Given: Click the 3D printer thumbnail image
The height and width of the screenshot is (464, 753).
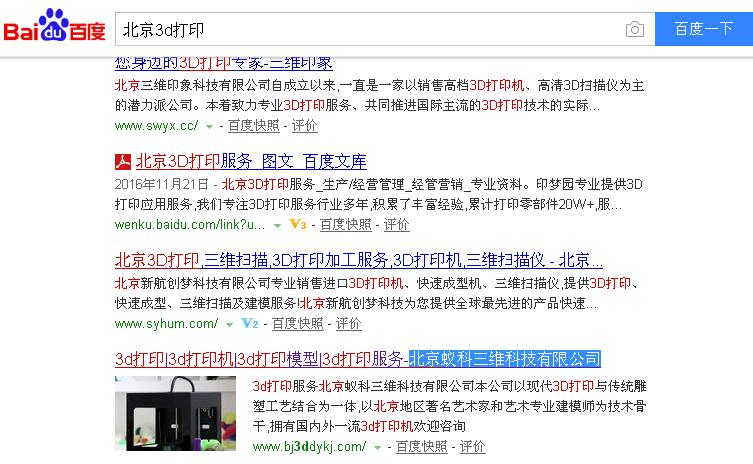Looking at the screenshot, I should click(175, 413).
